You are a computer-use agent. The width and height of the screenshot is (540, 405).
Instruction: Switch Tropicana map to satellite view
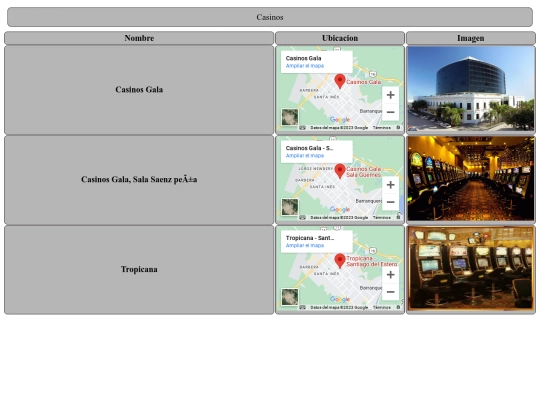(290, 297)
